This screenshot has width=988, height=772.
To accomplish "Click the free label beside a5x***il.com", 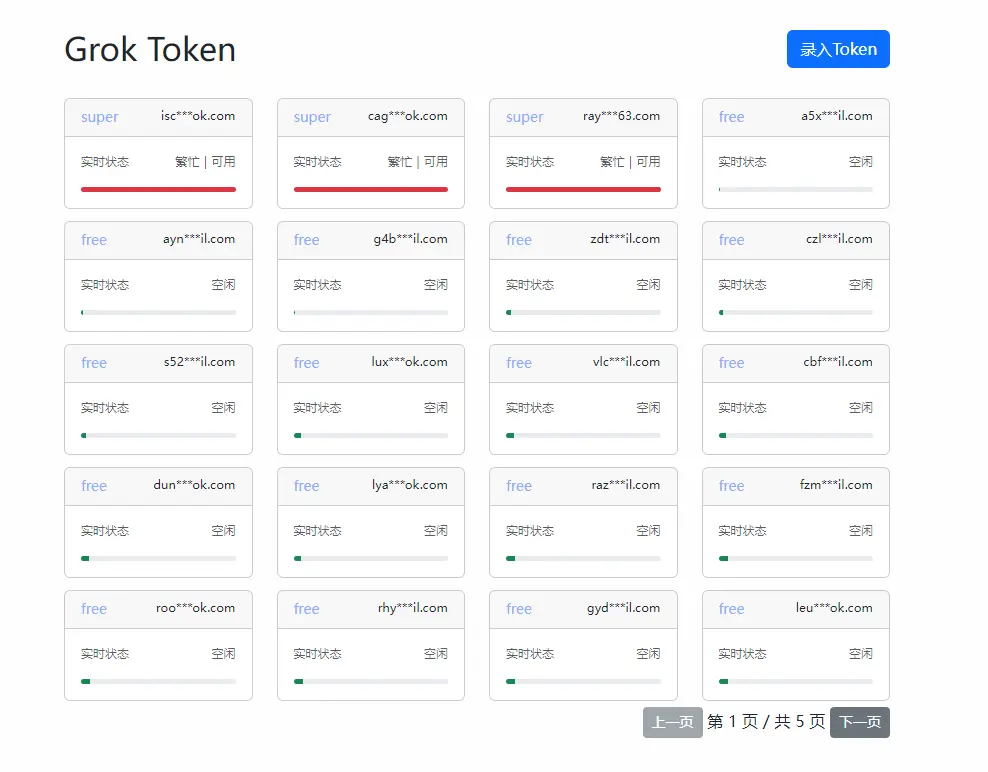I will click(732, 117).
